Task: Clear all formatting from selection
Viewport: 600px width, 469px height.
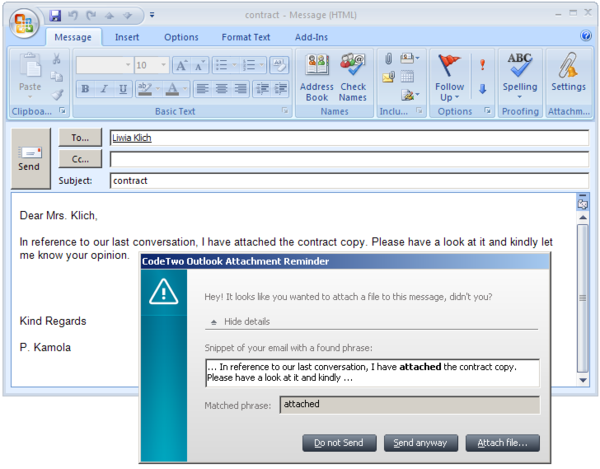Action: (x=279, y=65)
